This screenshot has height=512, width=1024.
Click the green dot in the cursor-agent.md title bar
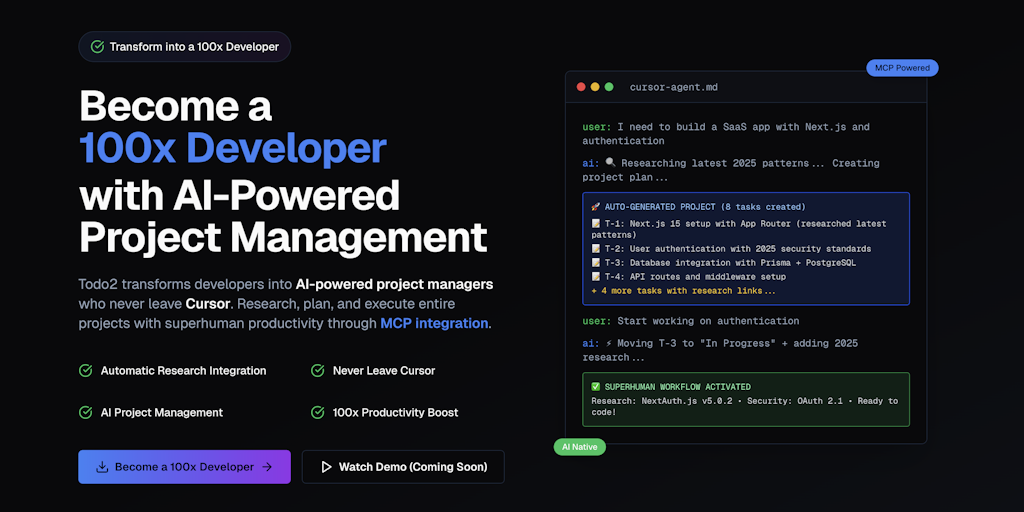pos(609,87)
